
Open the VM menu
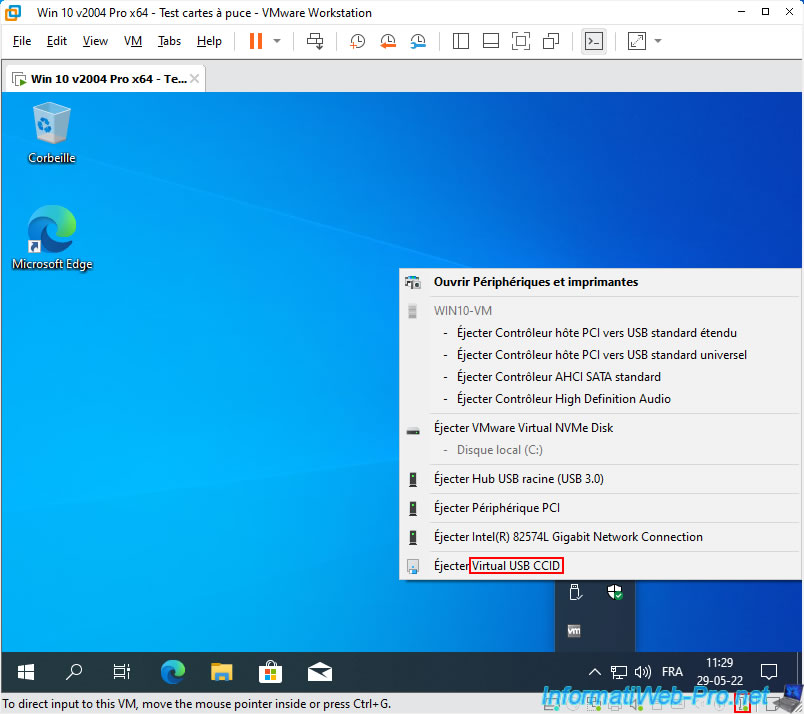pyautogui.click(x=133, y=41)
